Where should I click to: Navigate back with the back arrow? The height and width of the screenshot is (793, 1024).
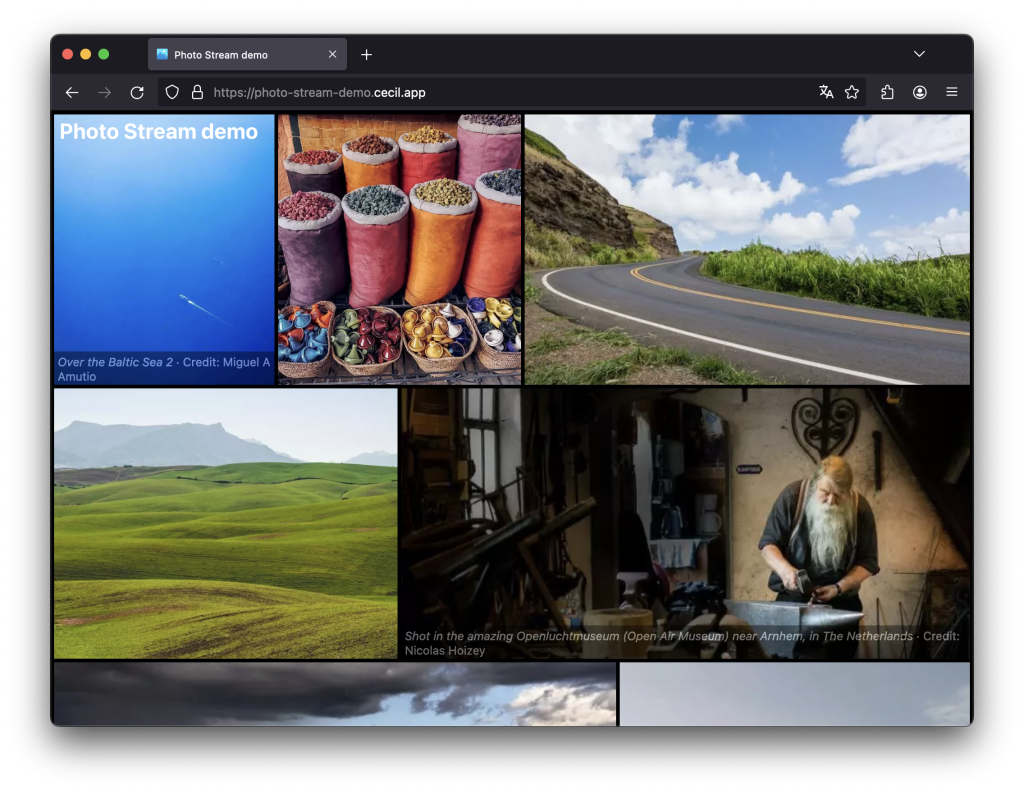[x=71, y=92]
